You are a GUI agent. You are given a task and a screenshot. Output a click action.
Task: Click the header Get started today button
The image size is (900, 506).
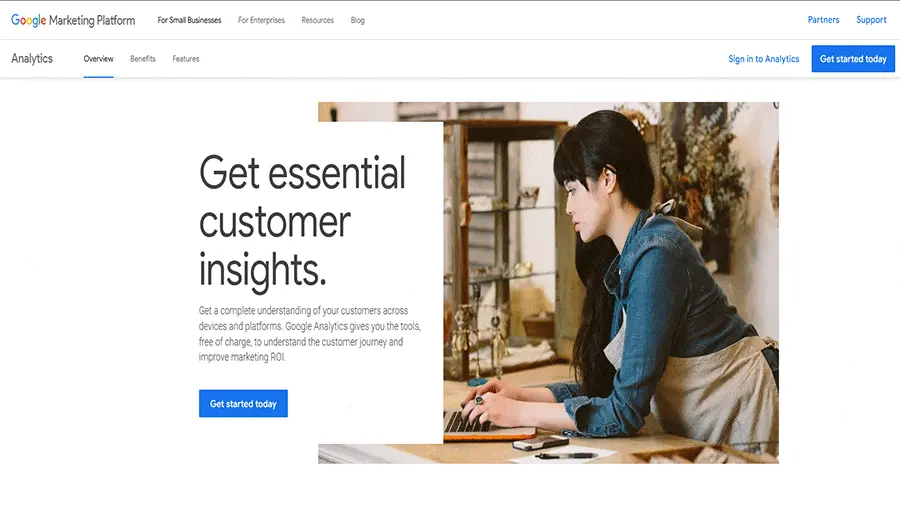tap(853, 59)
